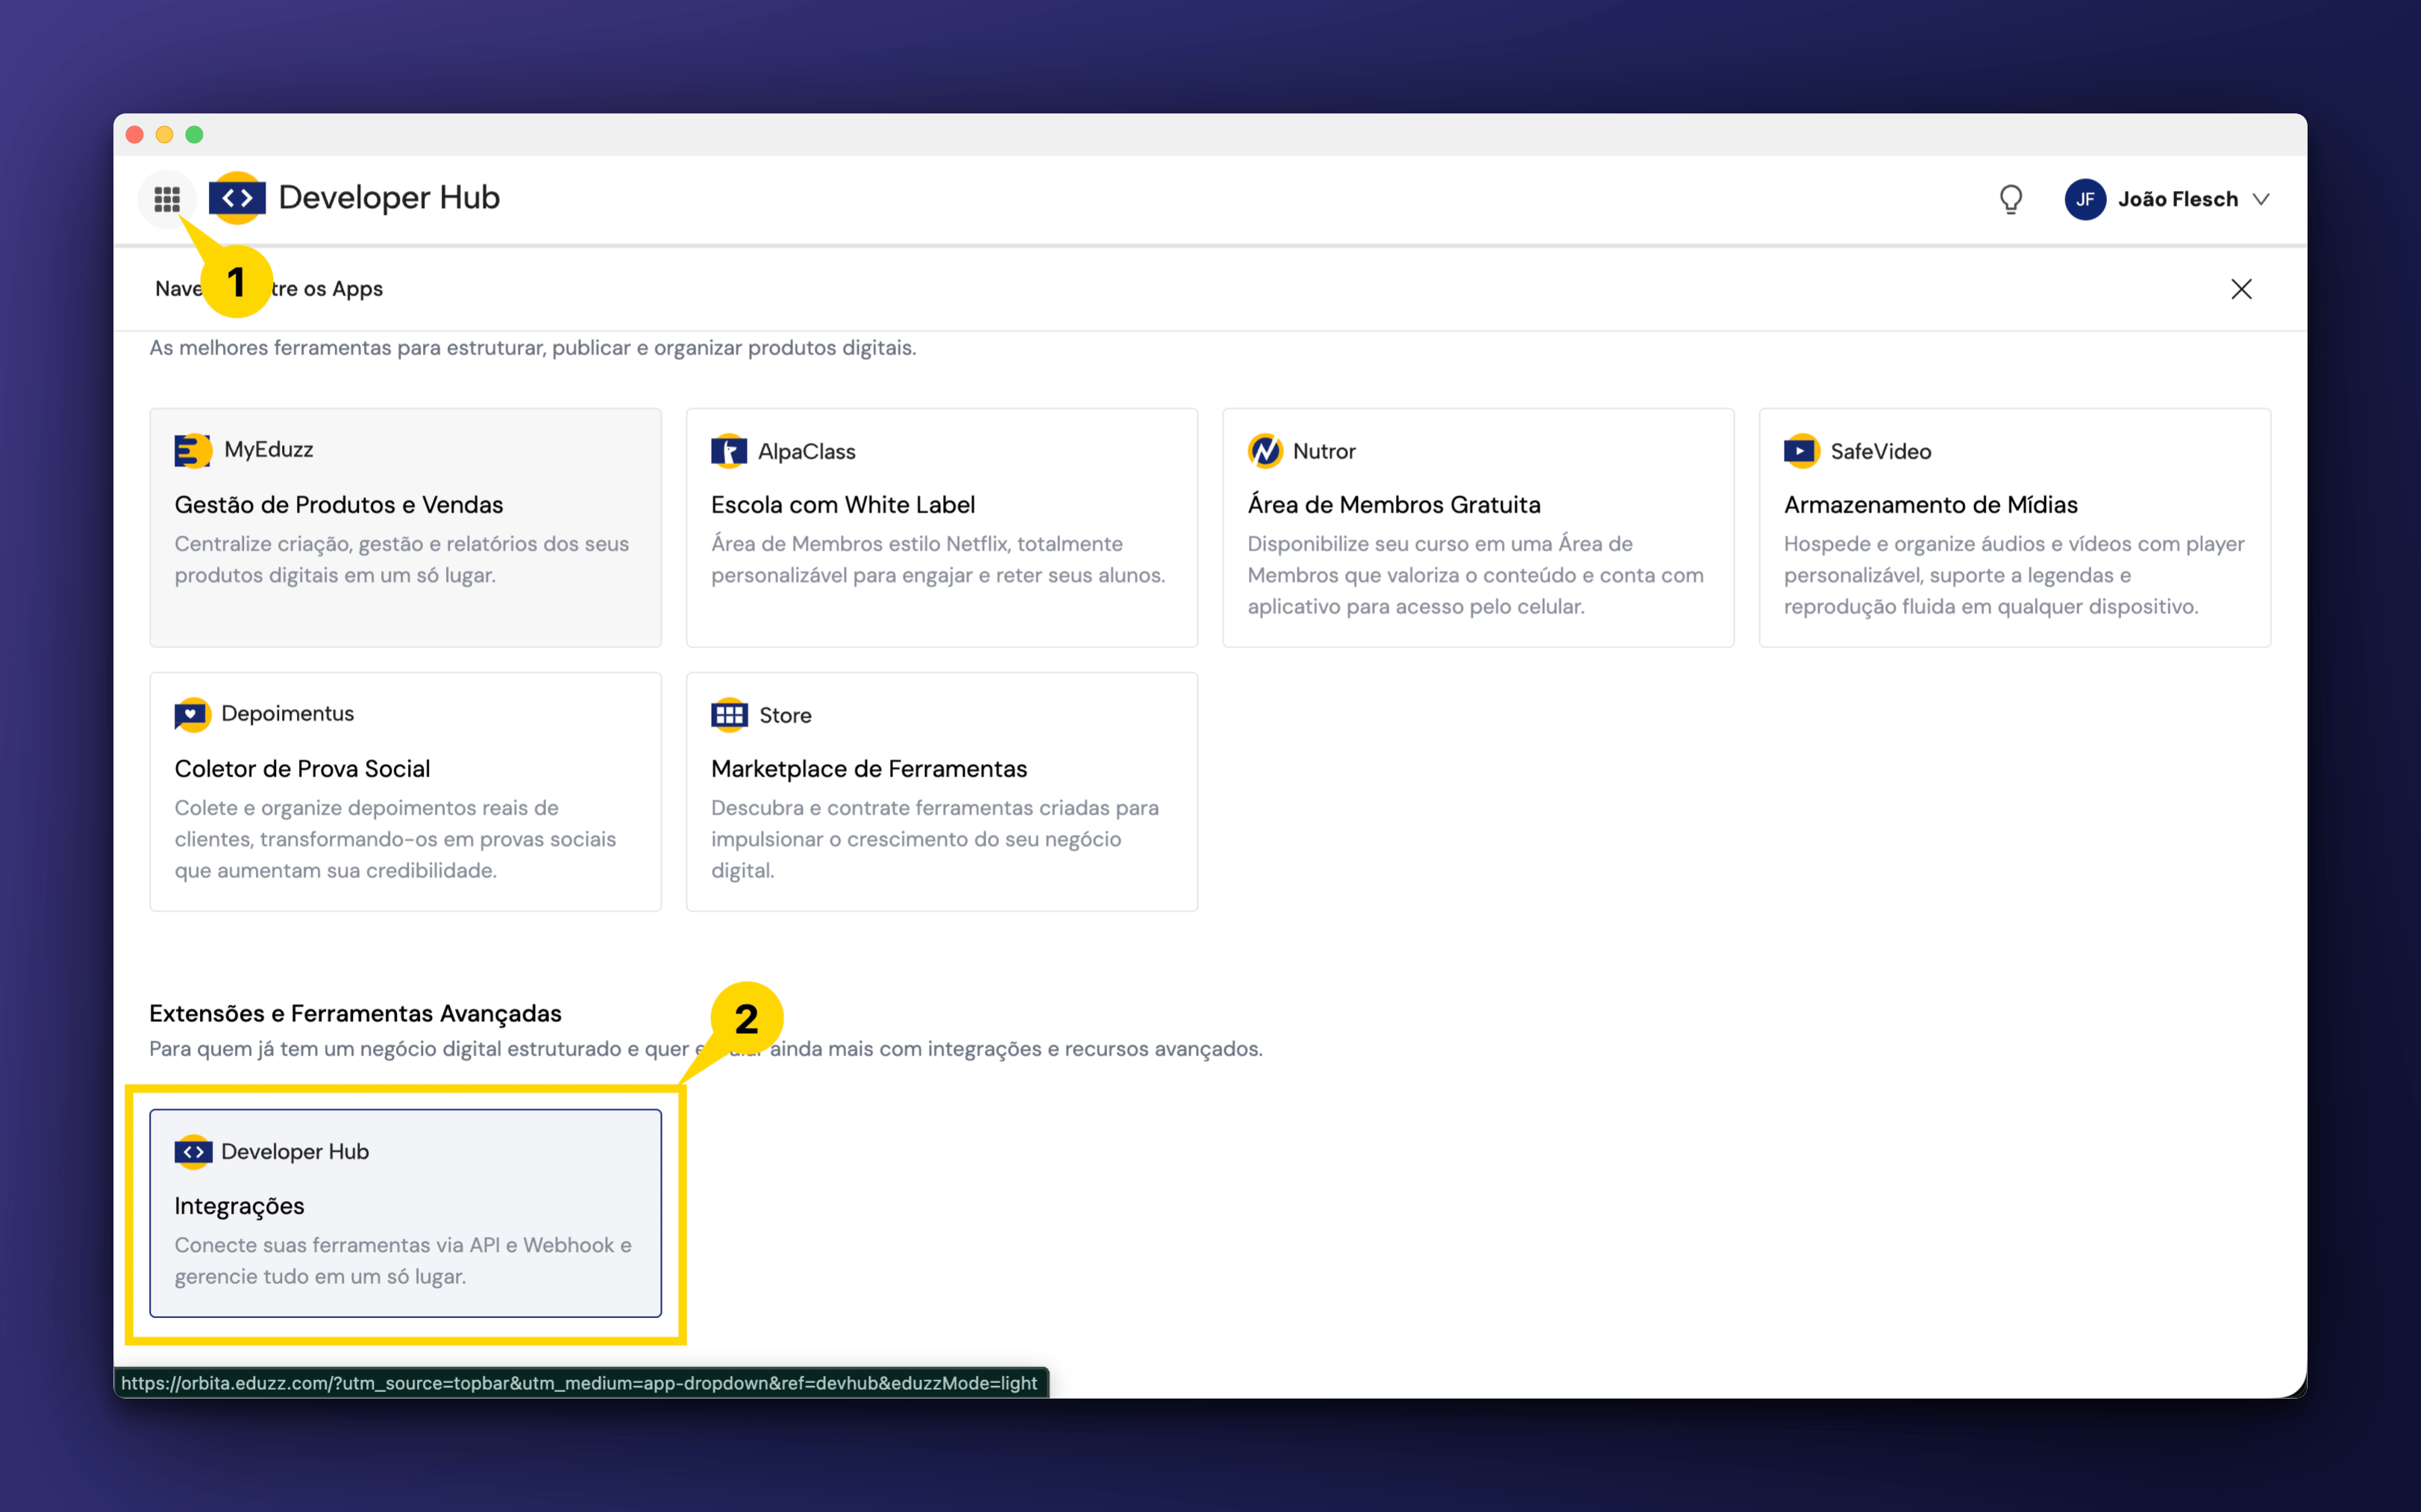The image size is (2421, 1512).
Task: Click the Developer Hub header title
Action: click(x=389, y=198)
